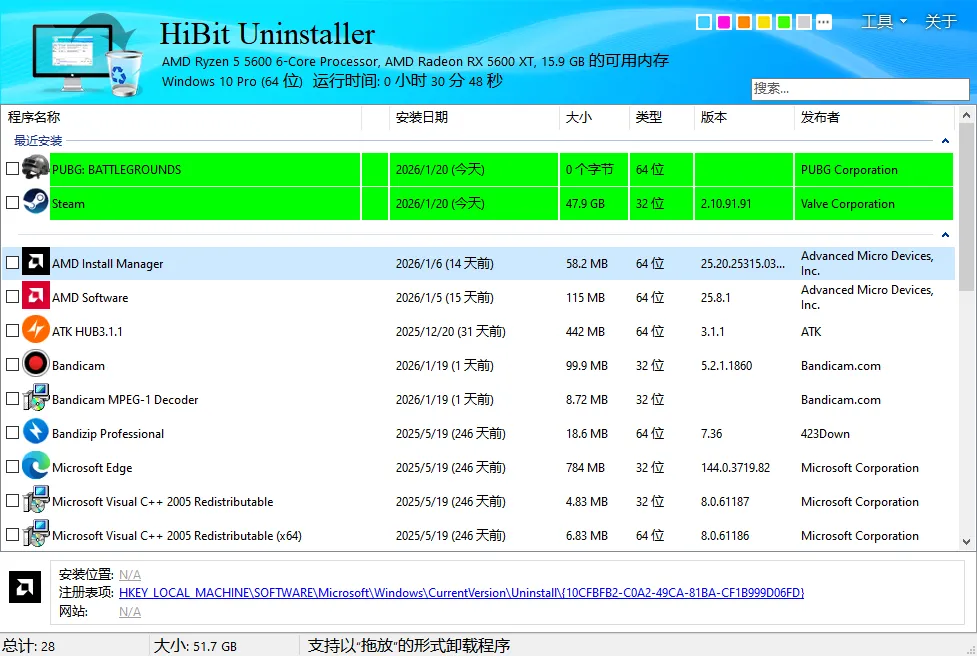Screen dimensions: 977x656
Task: Click the 大小: 51.7 GB status entry
Action: tap(195, 646)
